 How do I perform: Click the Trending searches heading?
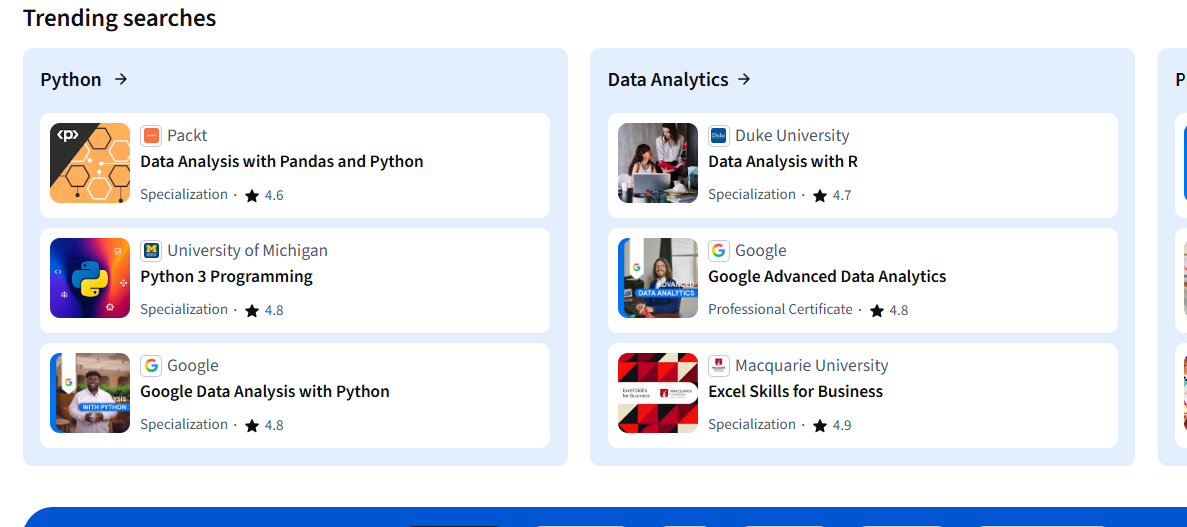pyautogui.click(x=120, y=18)
